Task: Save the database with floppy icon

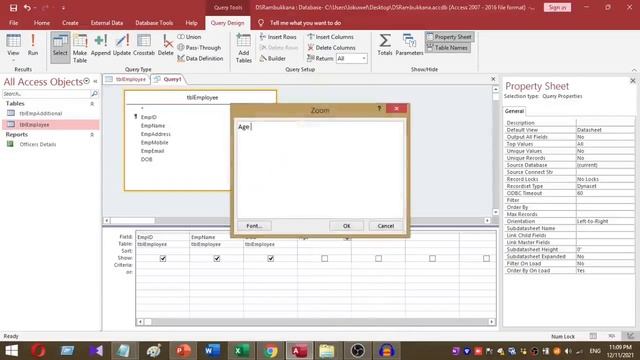Action: click(x=13, y=8)
